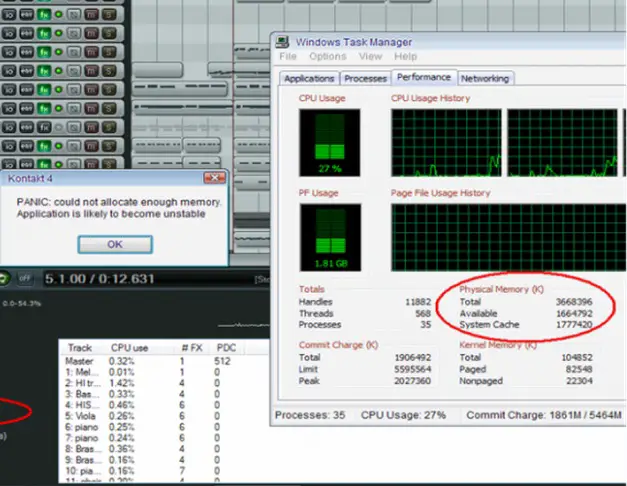Select the Master row in performance meter

(x=164, y=361)
